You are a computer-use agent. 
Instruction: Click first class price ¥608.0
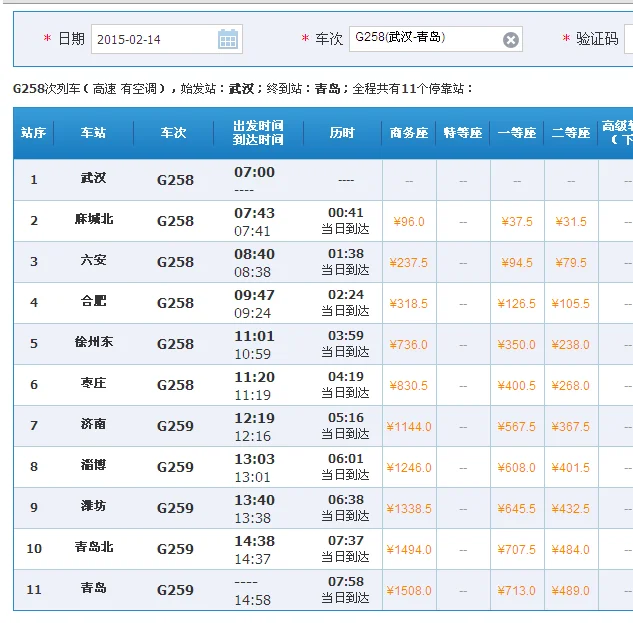517,468
